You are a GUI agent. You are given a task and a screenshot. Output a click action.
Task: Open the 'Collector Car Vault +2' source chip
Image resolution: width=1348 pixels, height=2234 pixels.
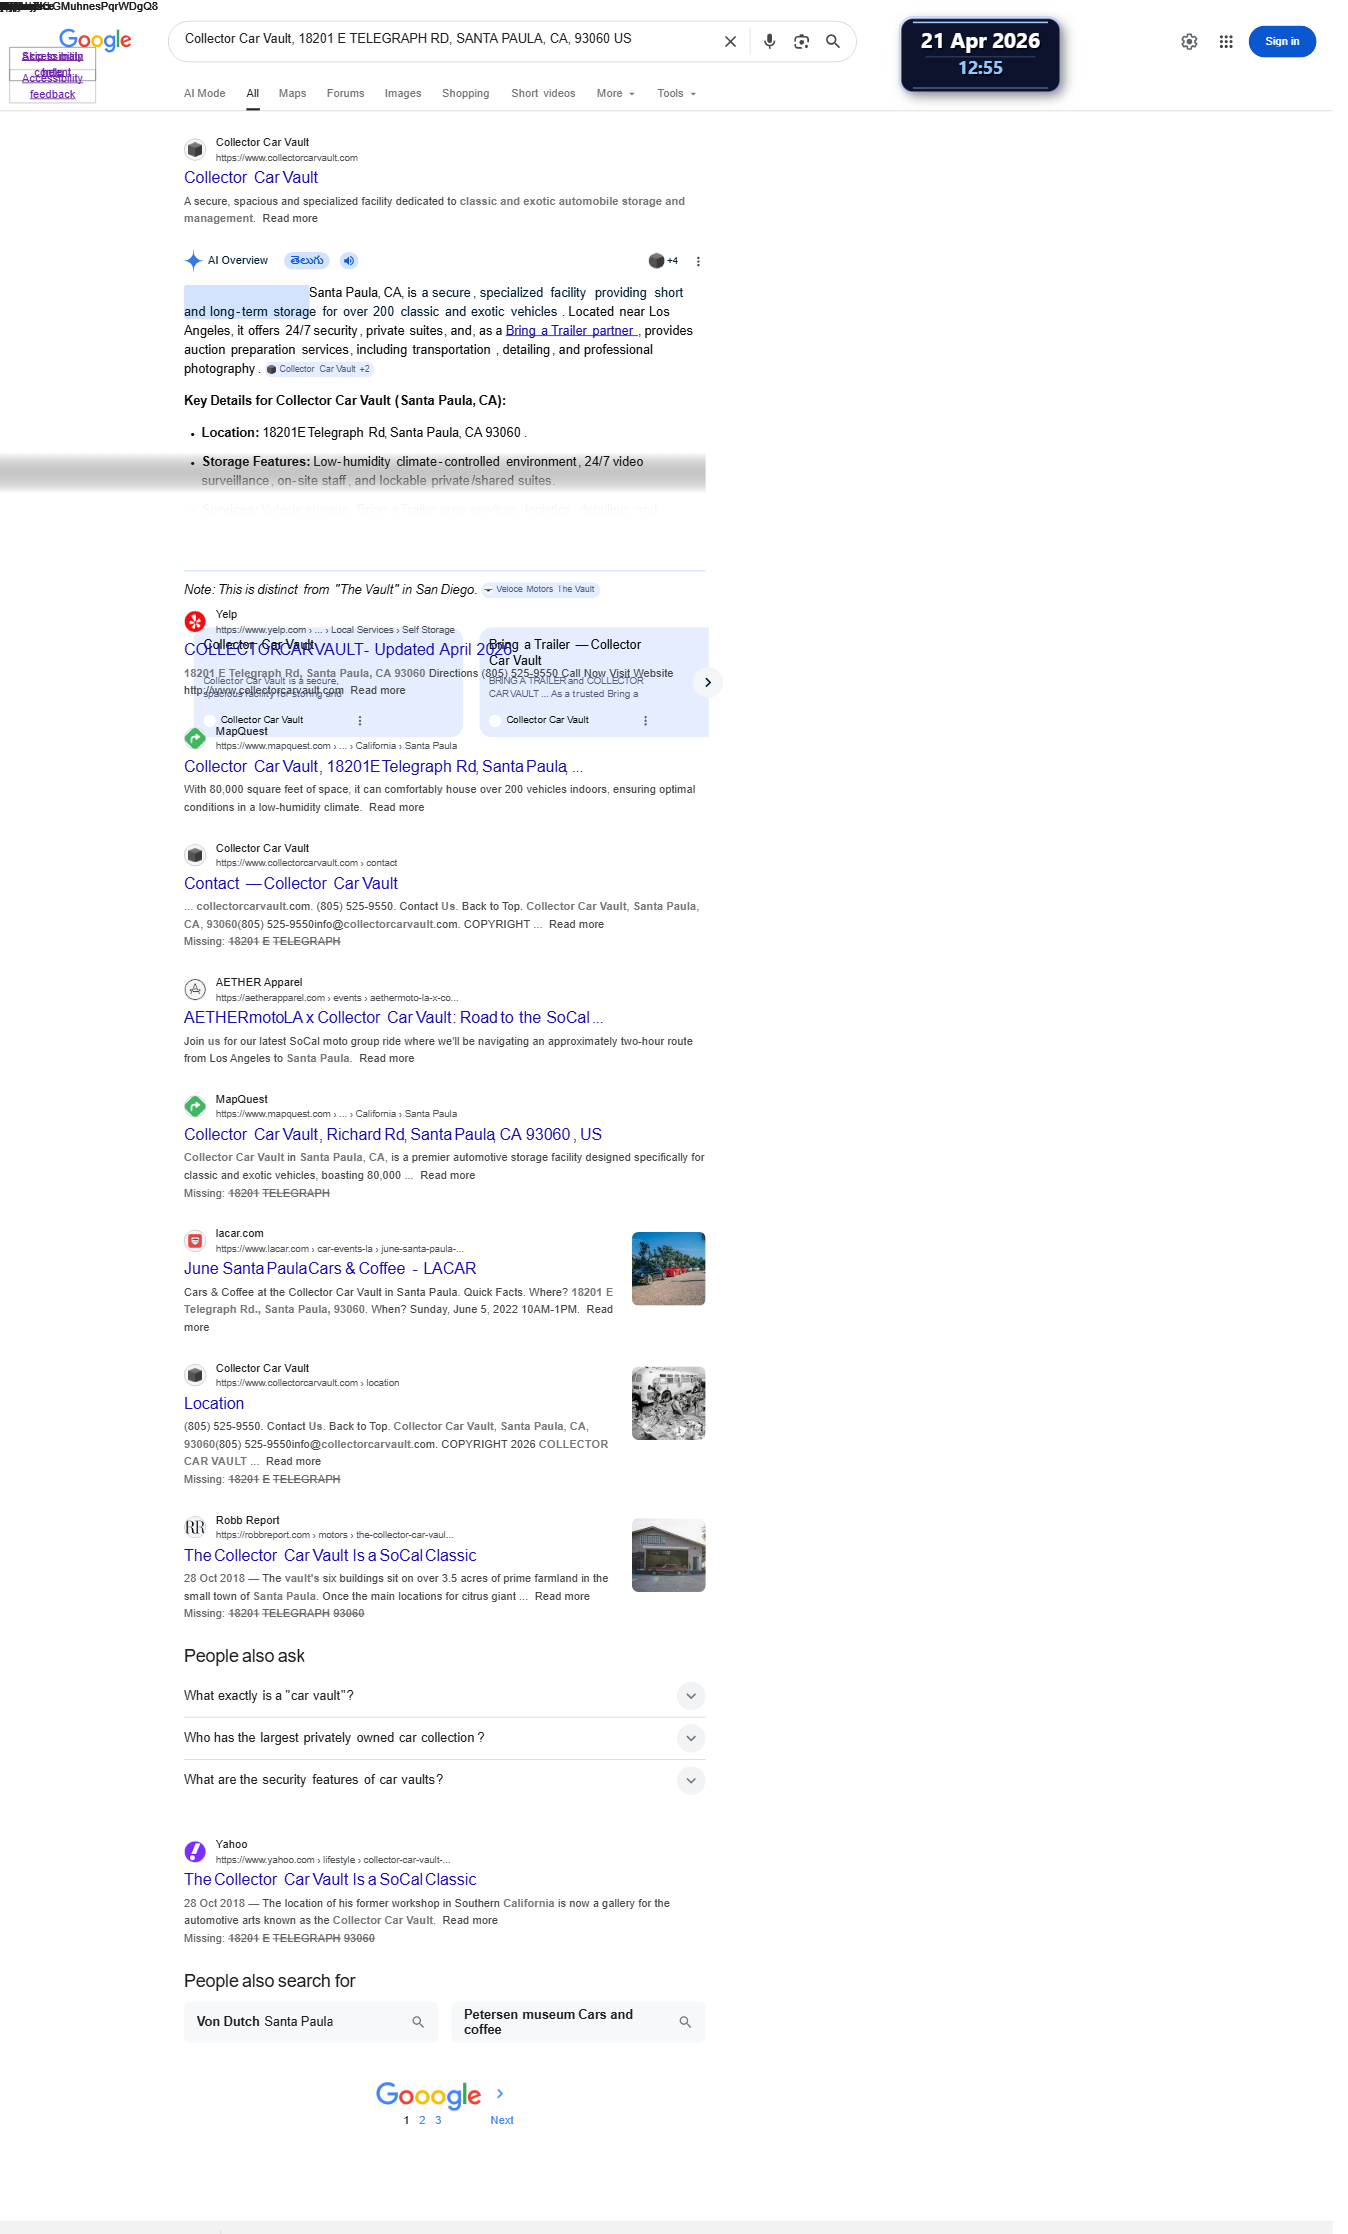tap(319, 370)
